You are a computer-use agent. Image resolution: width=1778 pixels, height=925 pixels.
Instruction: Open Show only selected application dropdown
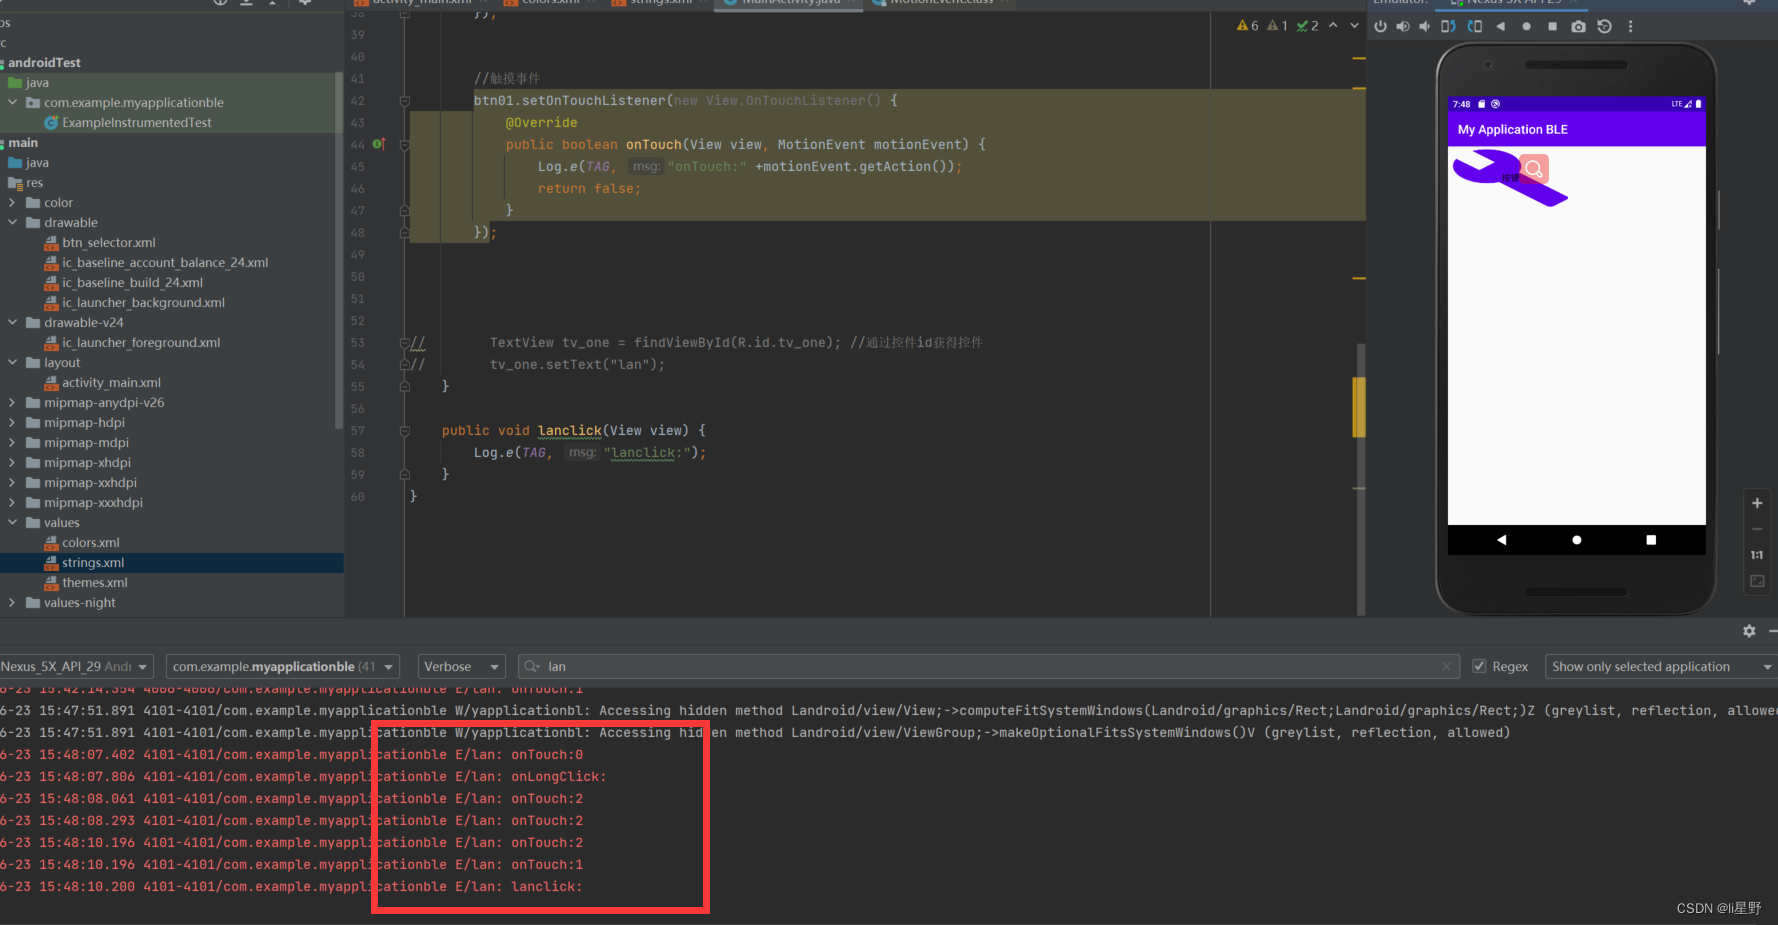point(1661,666)
